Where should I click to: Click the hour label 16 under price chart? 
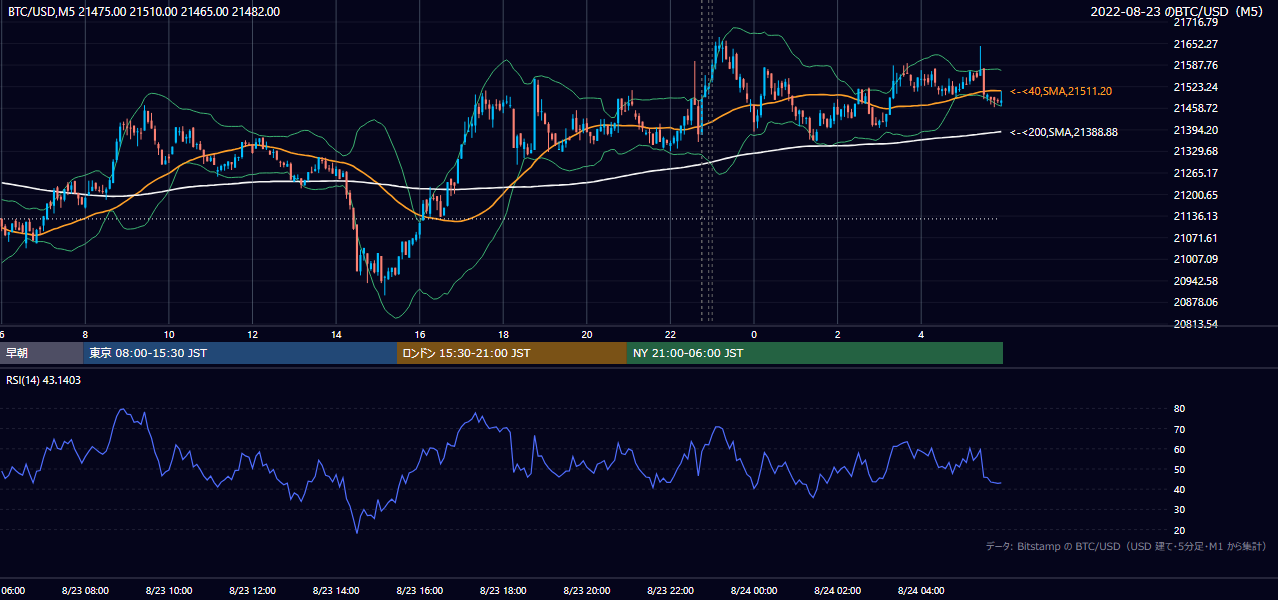(420, 335)
